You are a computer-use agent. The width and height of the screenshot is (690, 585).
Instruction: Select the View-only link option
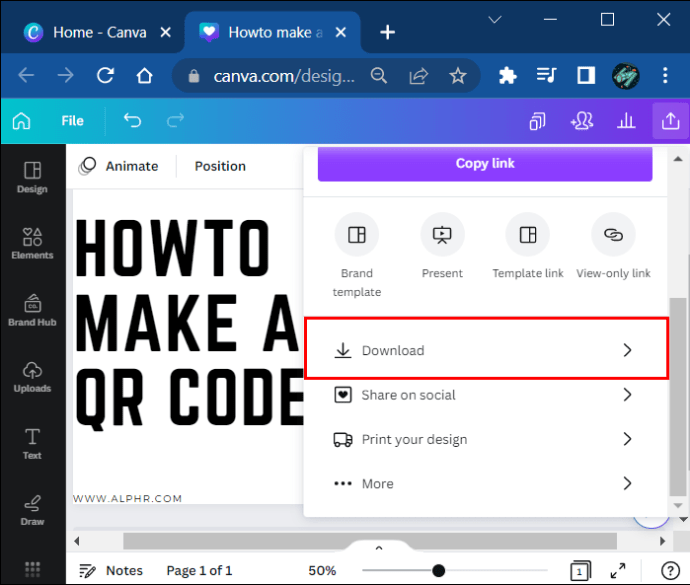pos(613,246)
